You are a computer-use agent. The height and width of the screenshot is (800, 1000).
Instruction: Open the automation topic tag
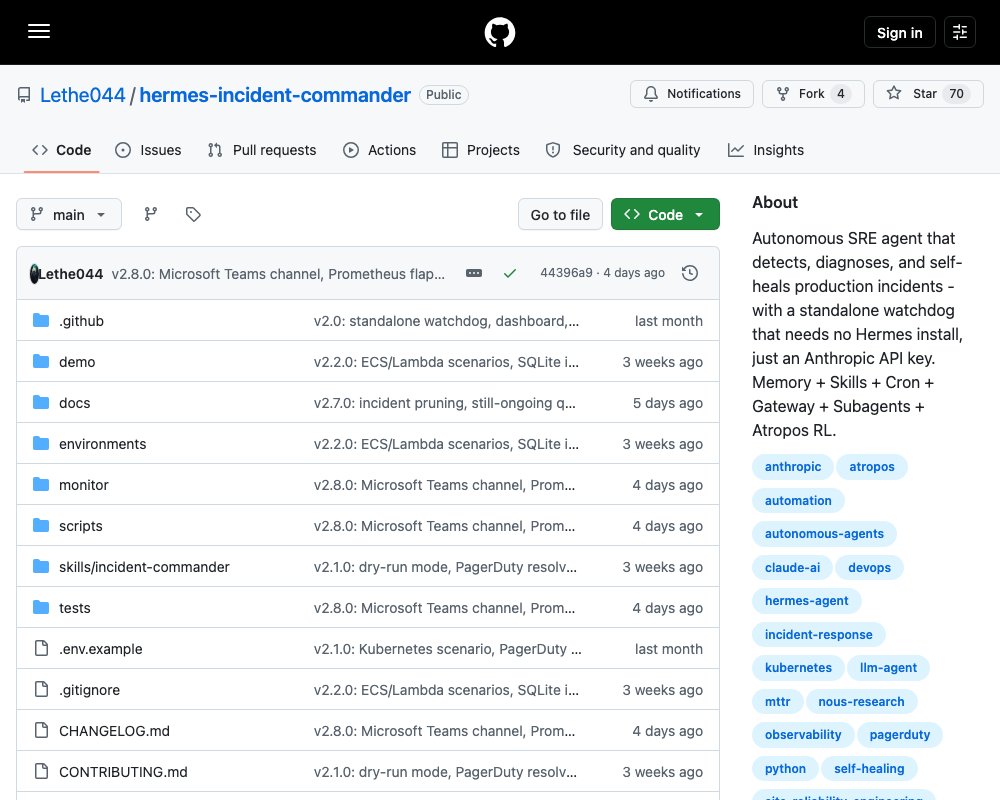[x=798, y=500]
